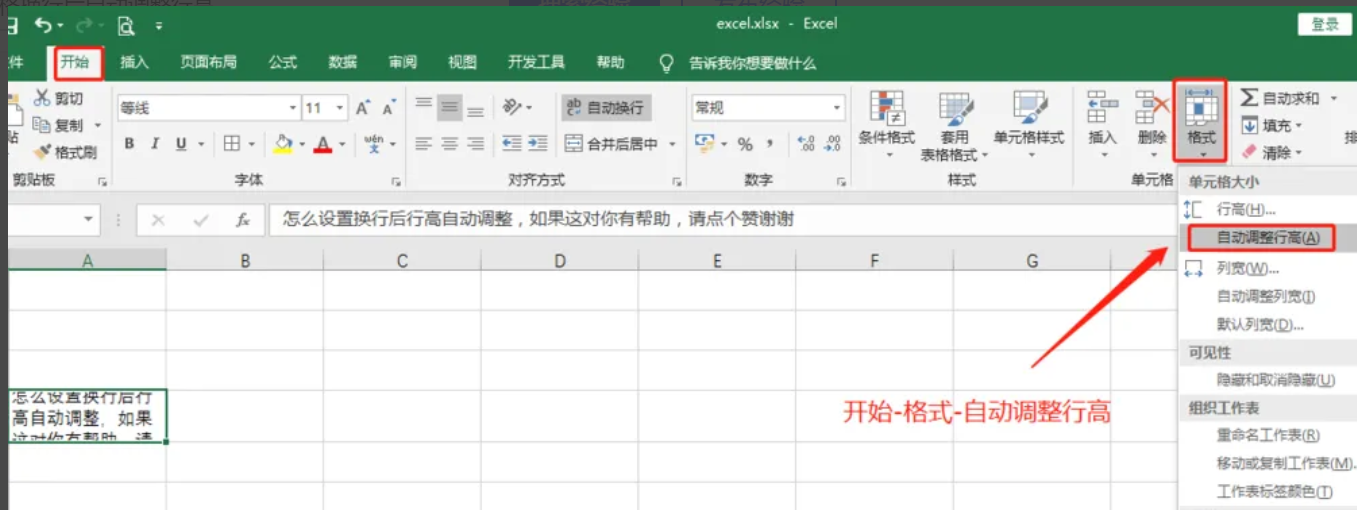Viewport: 1357px width, 510px height.
Task: Click the percent style icon
Action: click(x=745, y=144)
